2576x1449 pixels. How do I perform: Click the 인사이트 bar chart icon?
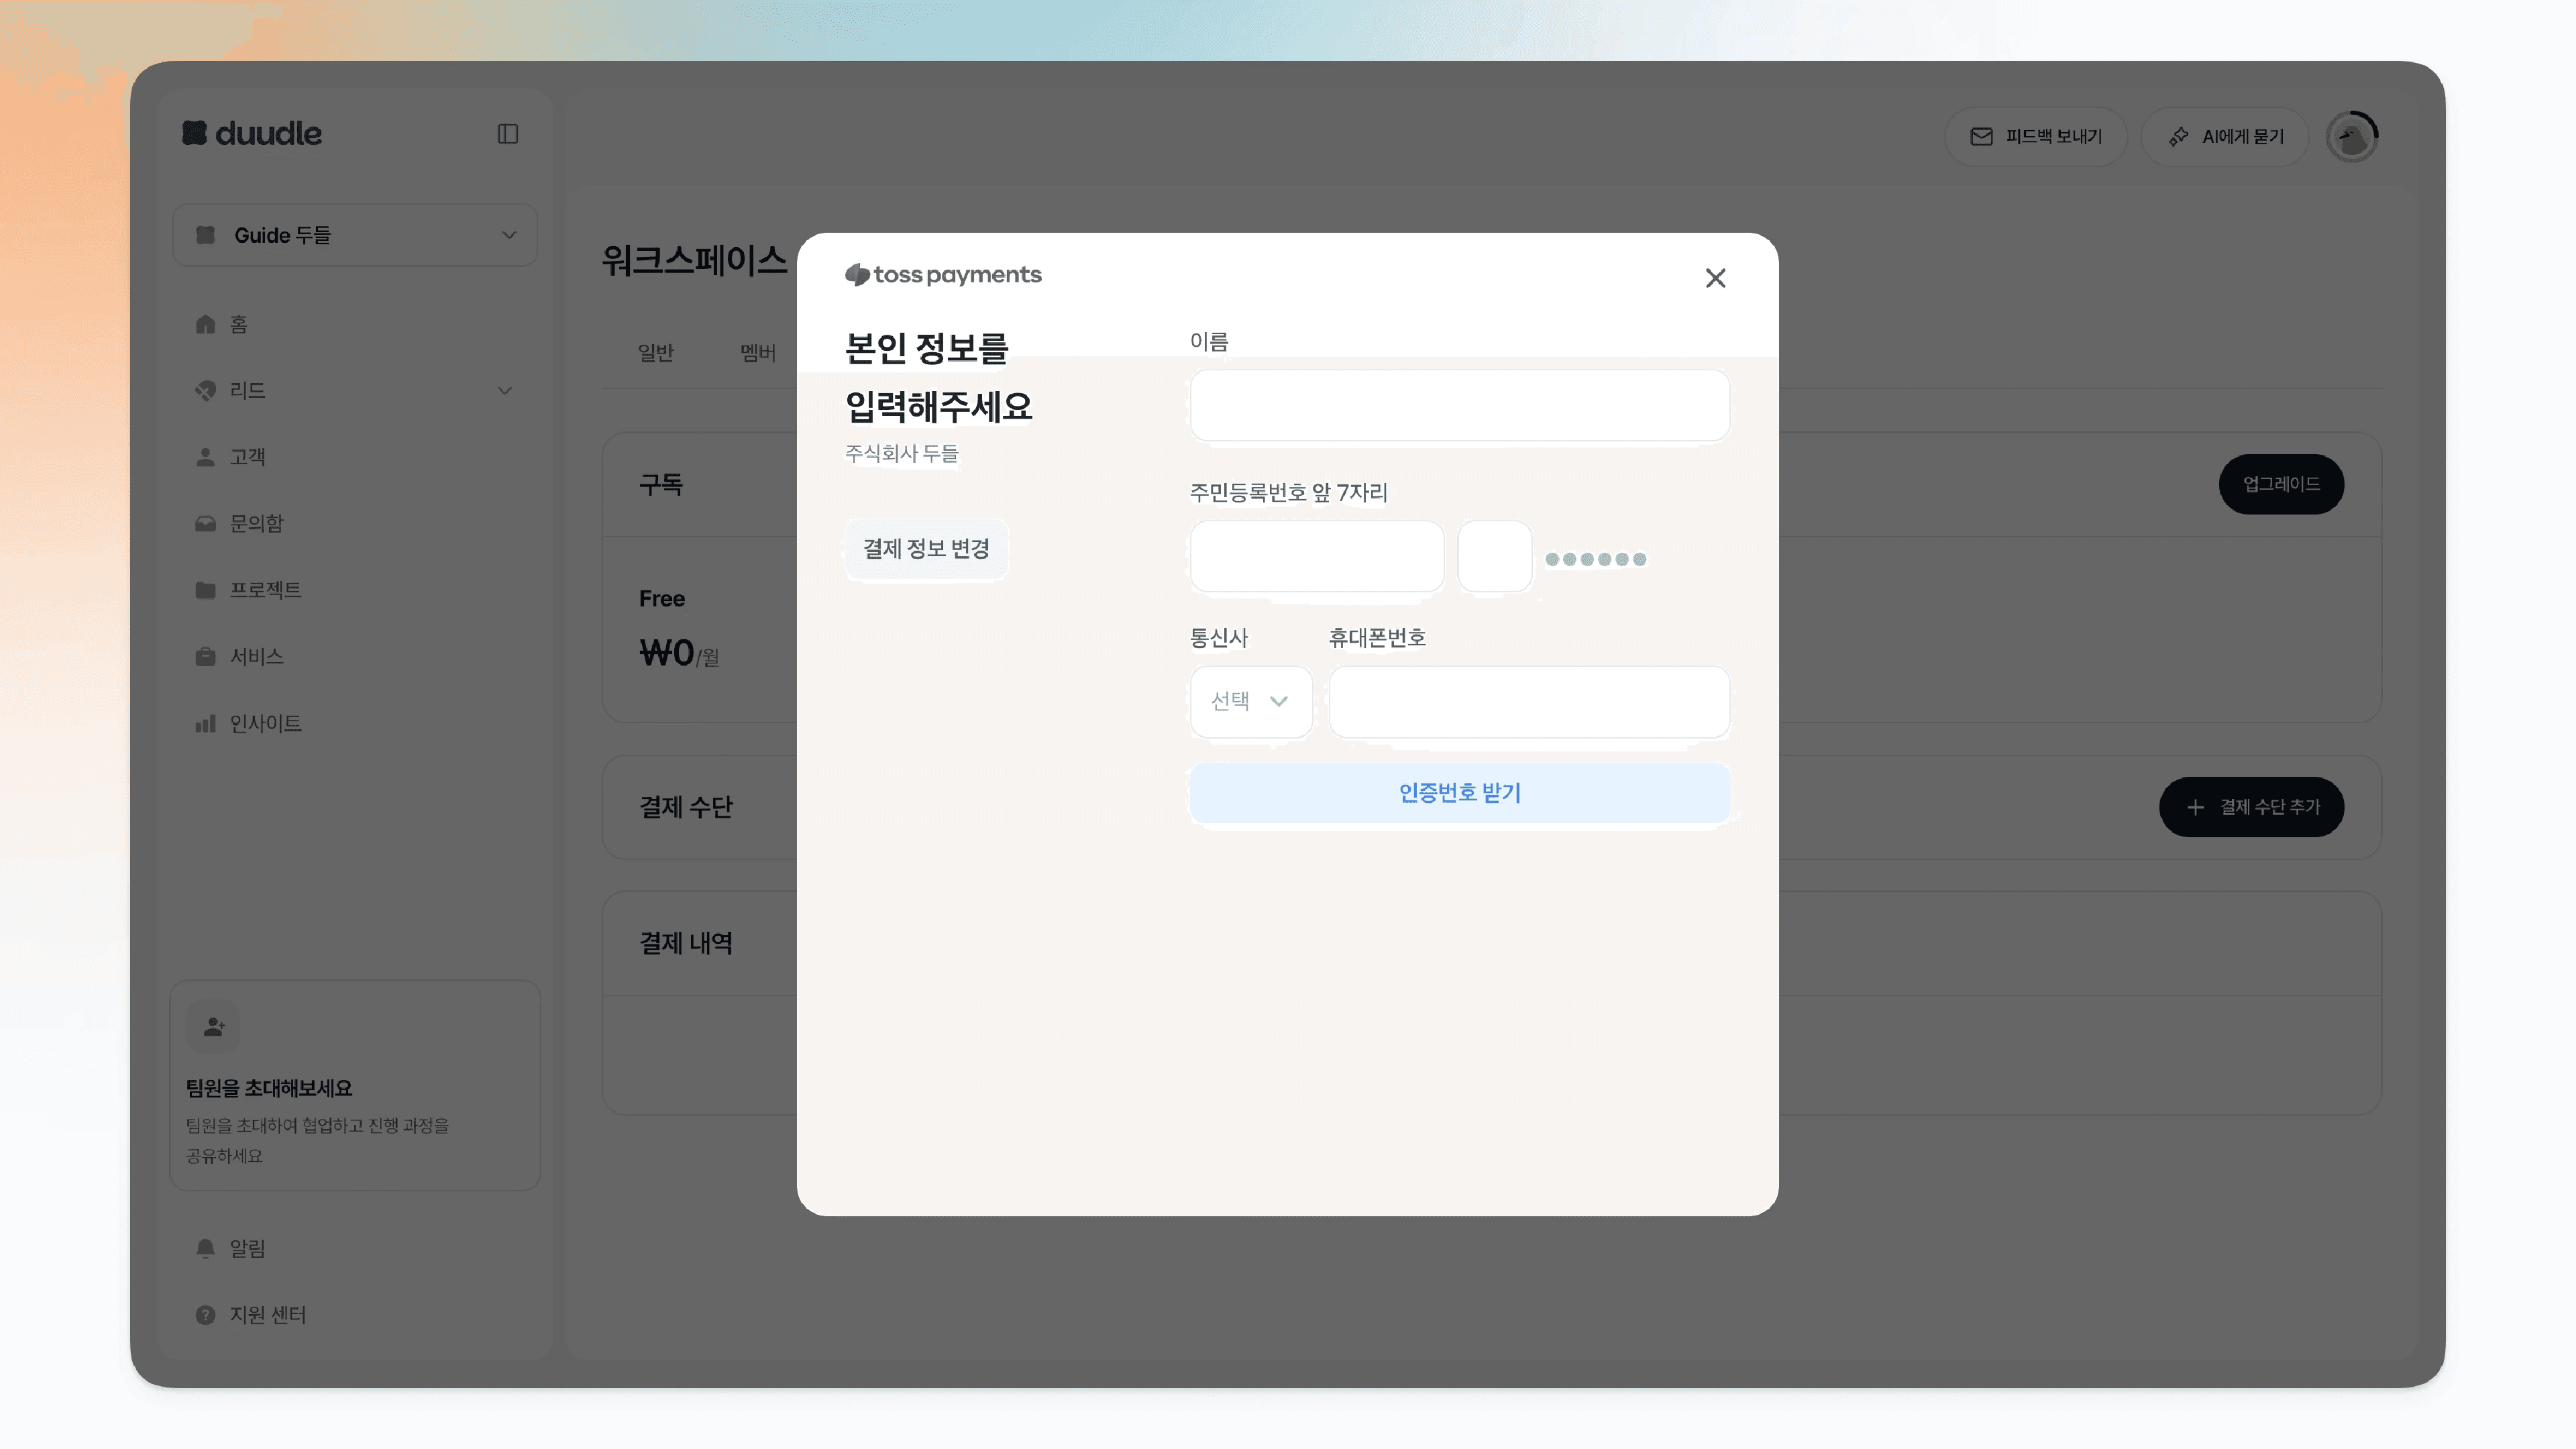205,724
